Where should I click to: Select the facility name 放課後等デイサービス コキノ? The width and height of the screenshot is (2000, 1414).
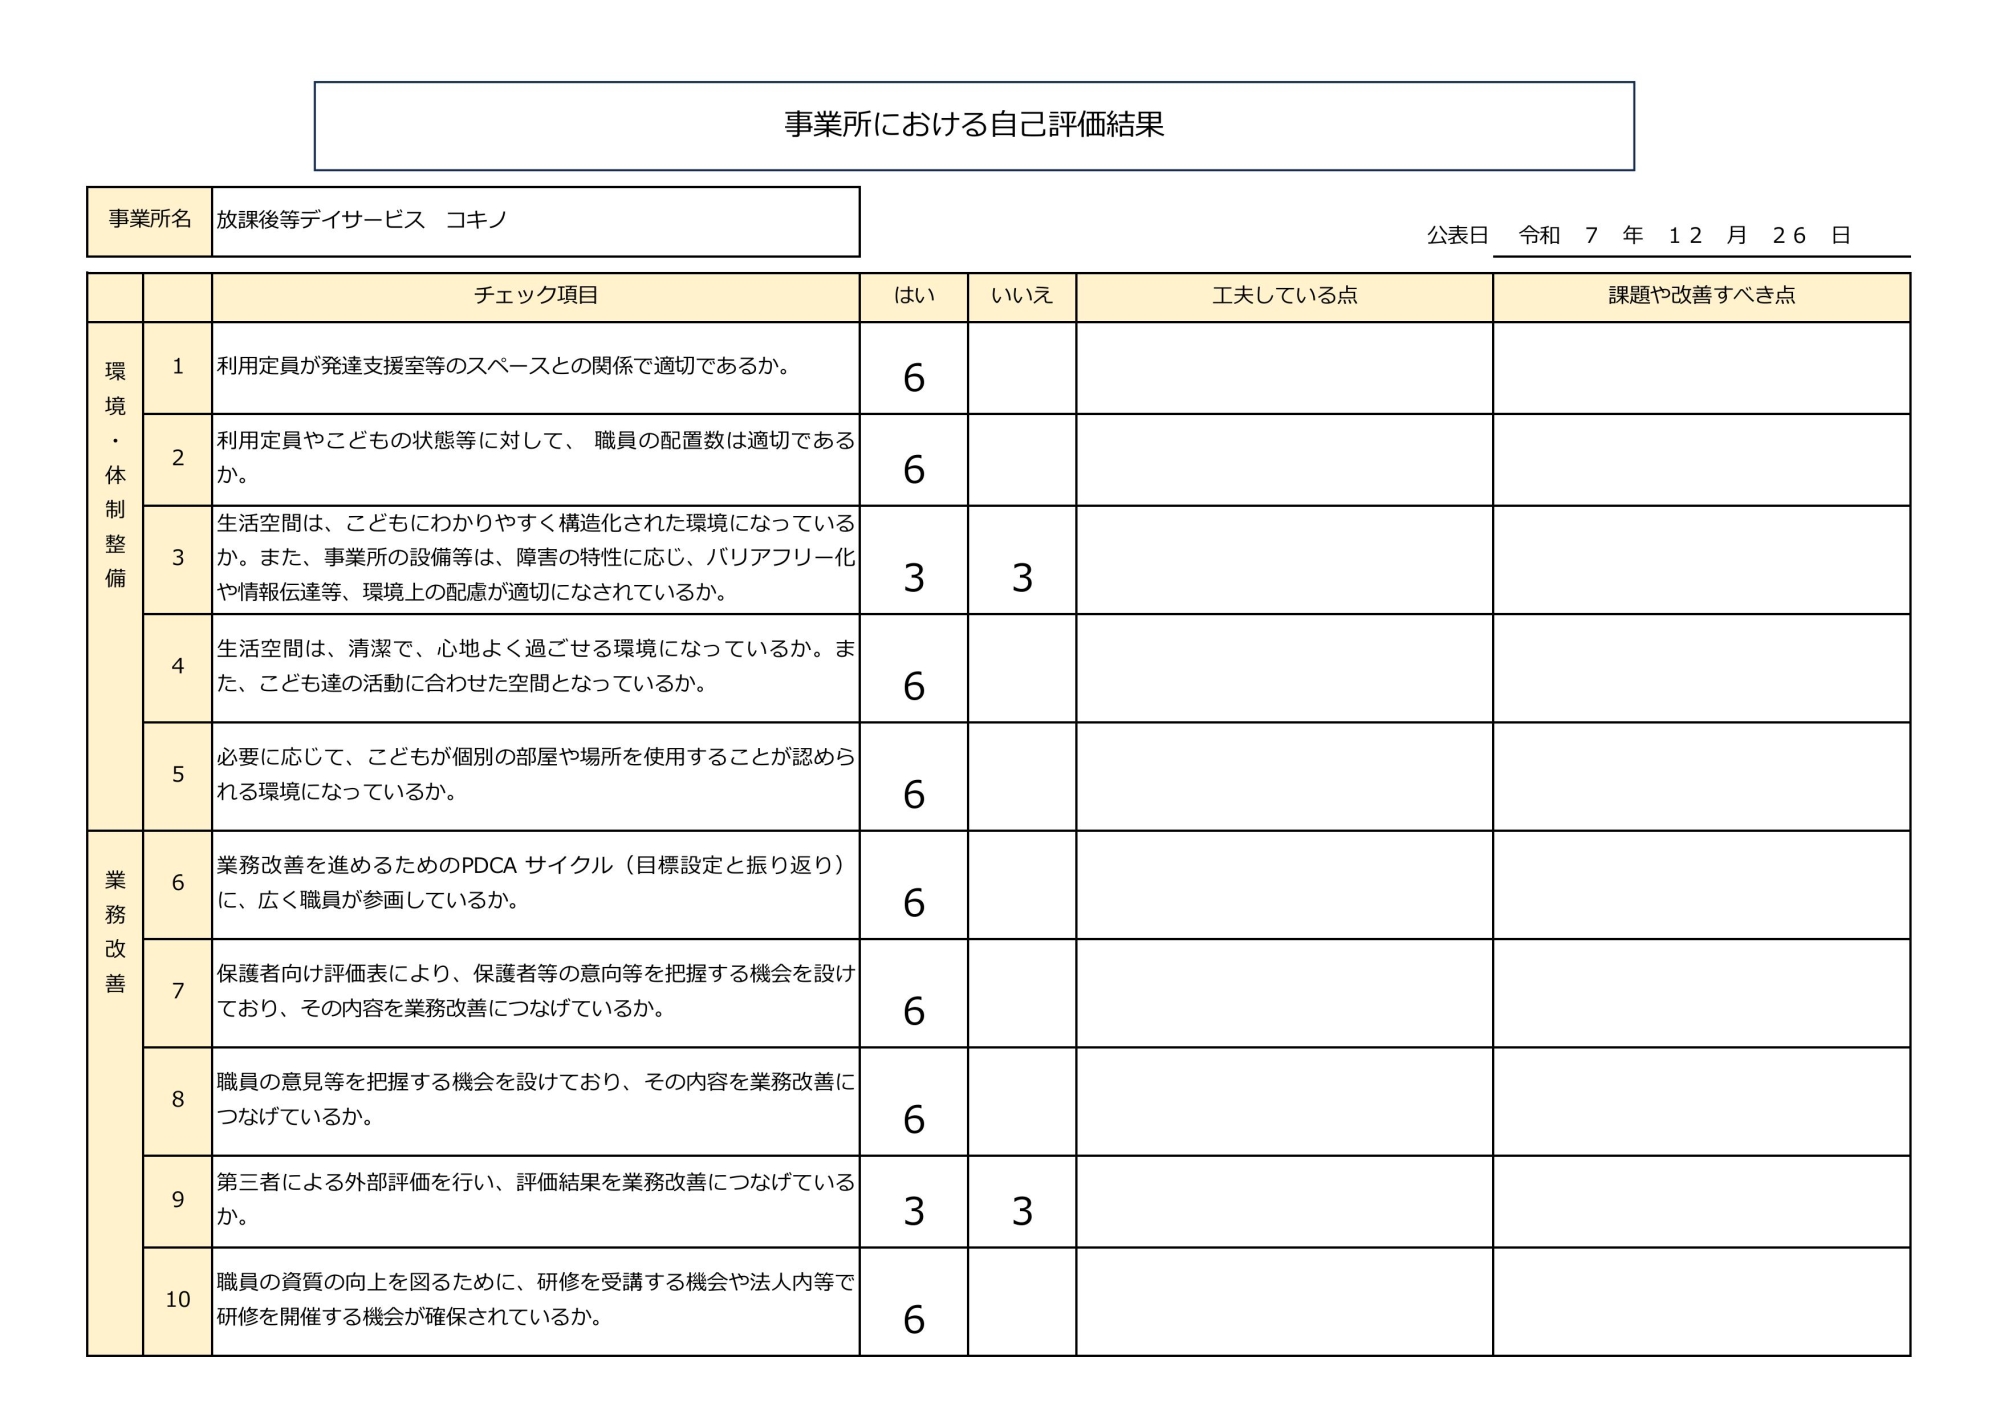[x=362, y=220]
